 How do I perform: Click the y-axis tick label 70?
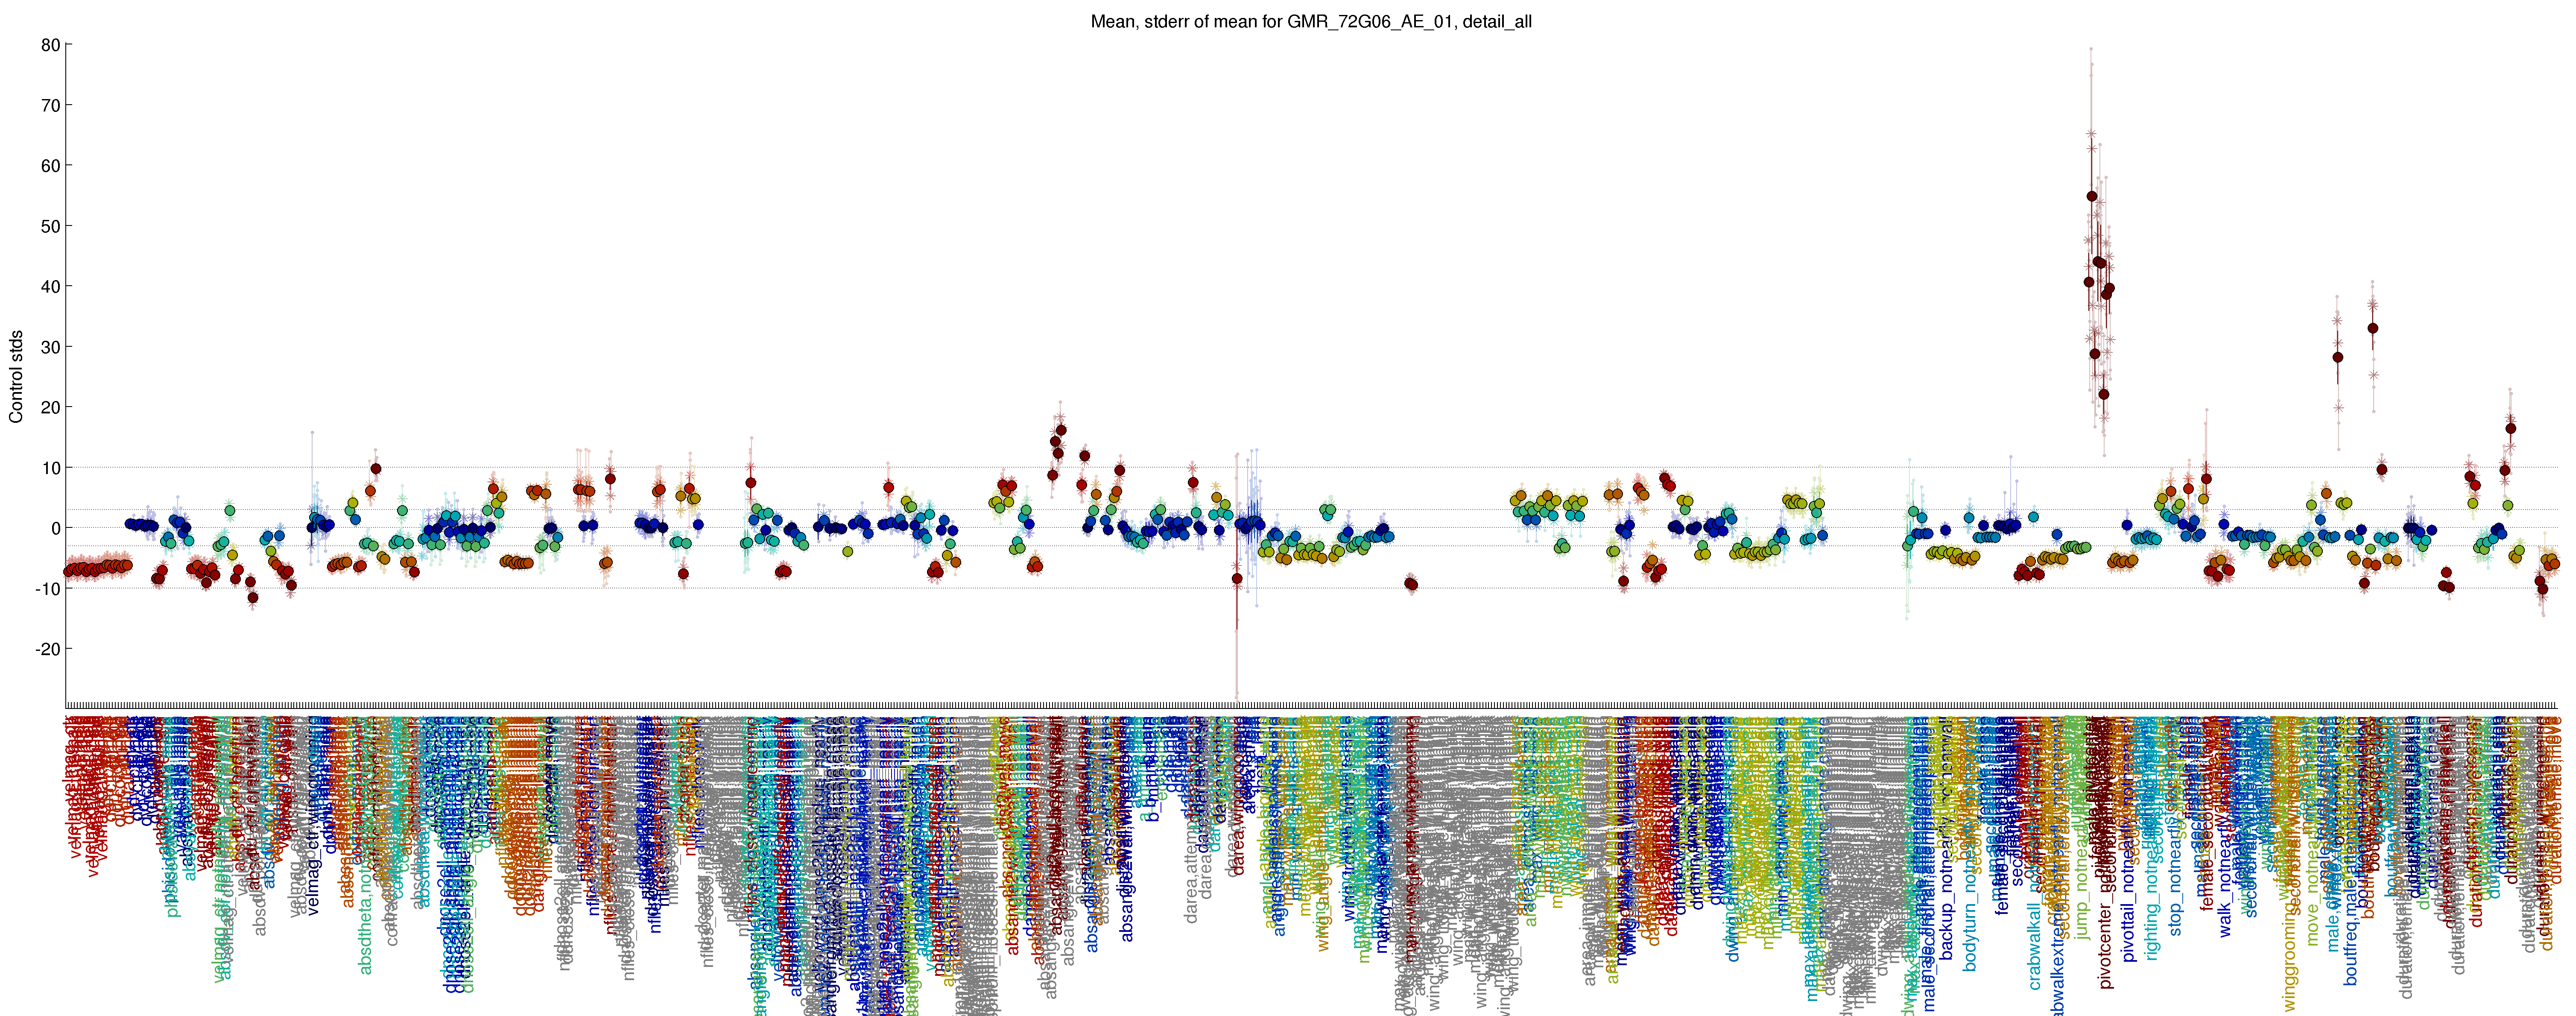pyautogui.click(x=50, y=106)
